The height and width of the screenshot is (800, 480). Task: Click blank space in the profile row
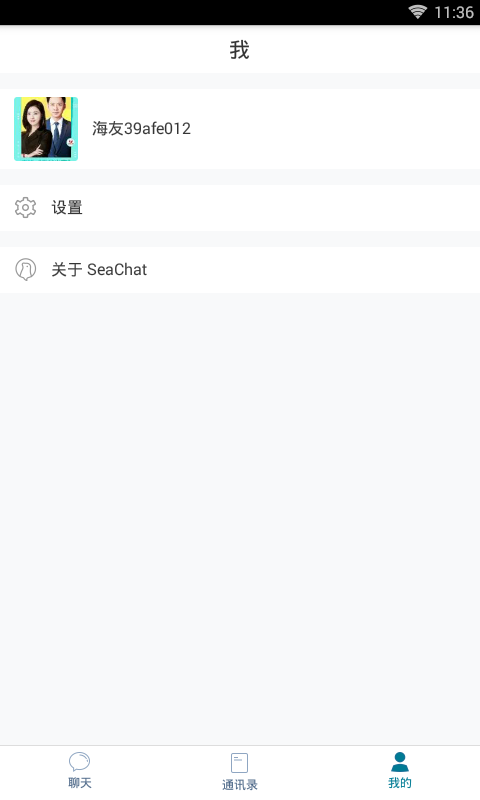coord(332,129)
